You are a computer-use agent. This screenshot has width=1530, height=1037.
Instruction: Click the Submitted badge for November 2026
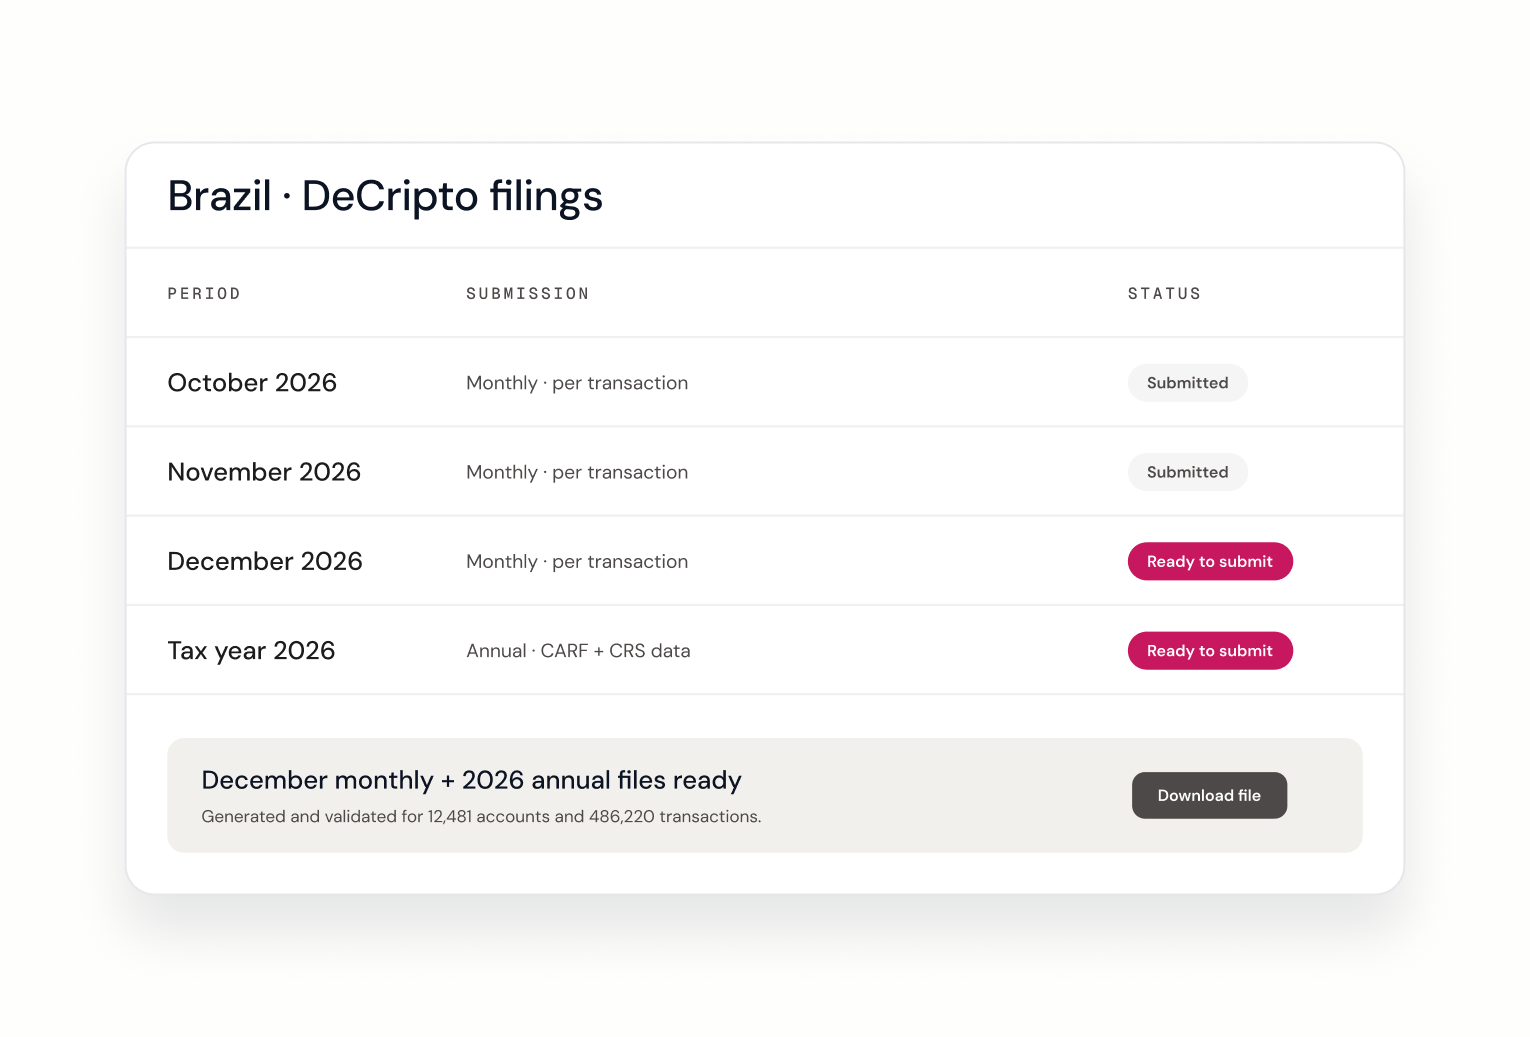(x=1187, y=472)
